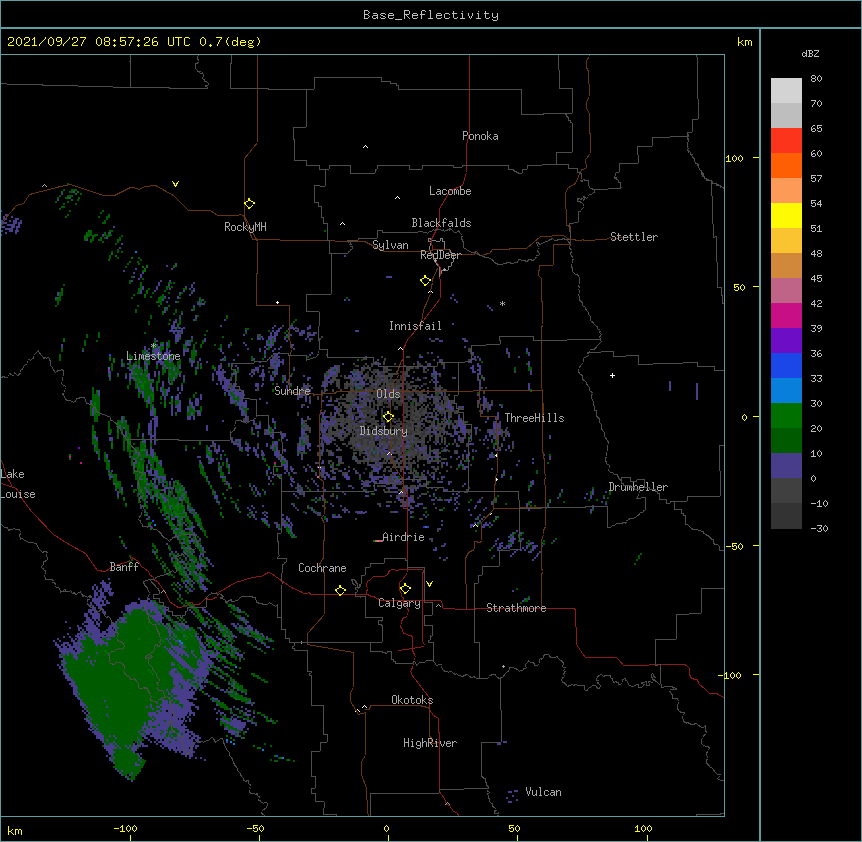The image size is (862, 842).
Task: Click the purple echo cluster southwest of Vulcan
Action: [512, 795]
